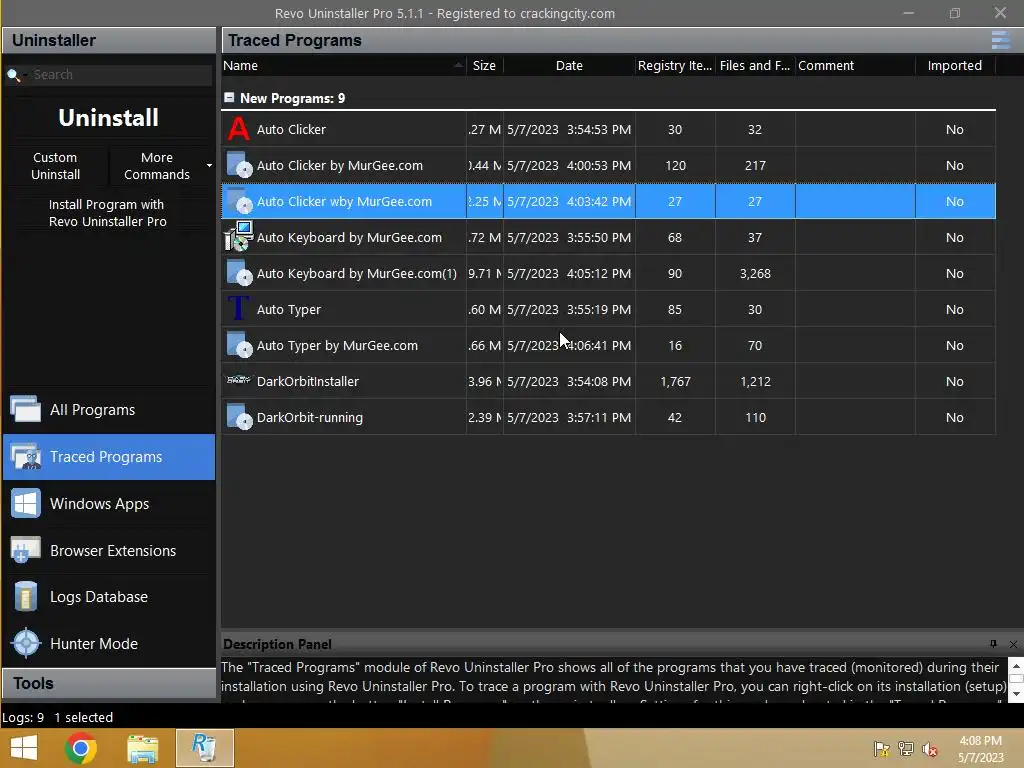
Task: Click the selected Auto Clicker wby MurGee.com icon
Action: pyautogui.click(x=239, y=201)
